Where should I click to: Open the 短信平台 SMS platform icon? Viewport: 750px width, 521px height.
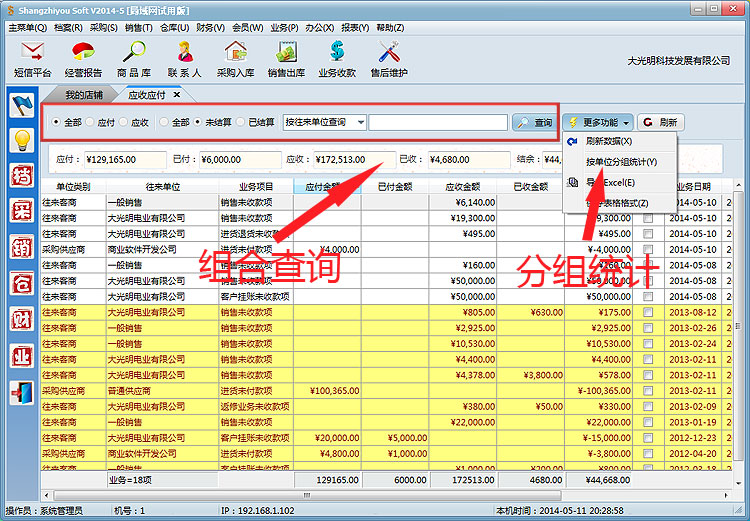point(32,58)
